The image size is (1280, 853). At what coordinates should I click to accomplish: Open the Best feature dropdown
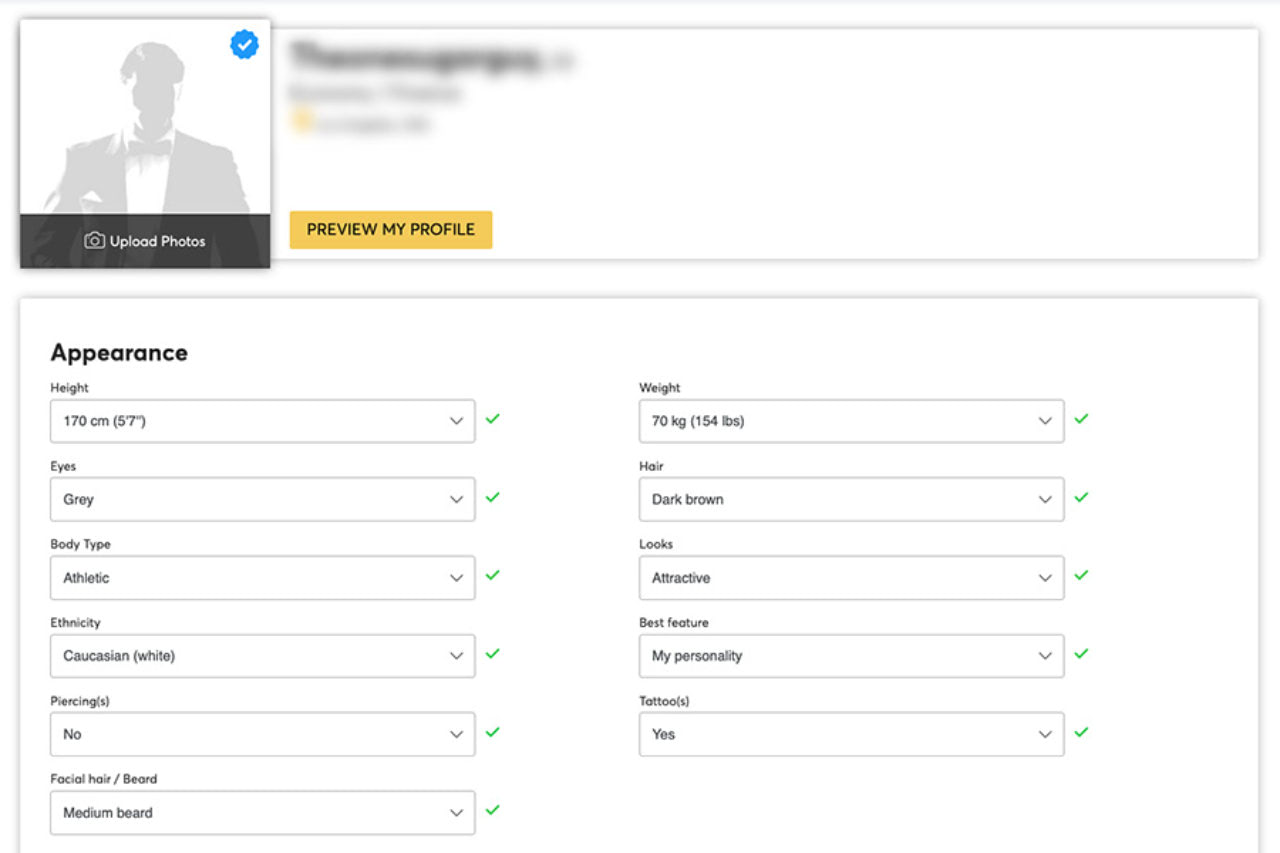851,656
